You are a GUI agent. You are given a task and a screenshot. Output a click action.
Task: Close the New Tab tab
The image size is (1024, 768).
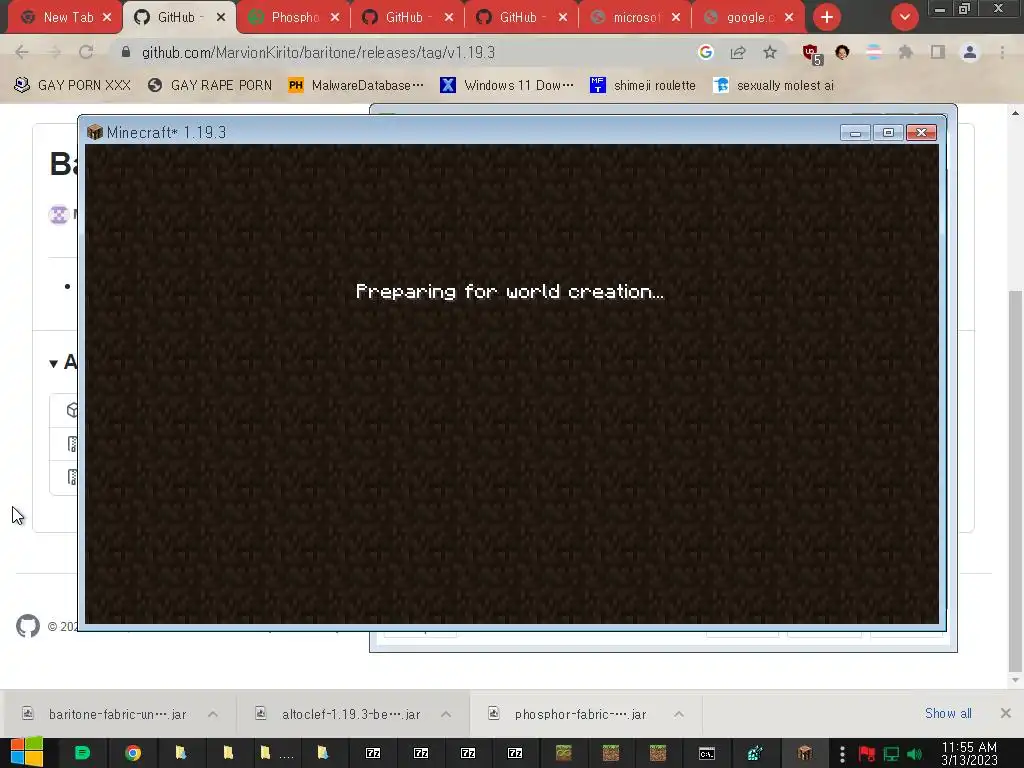point(107,18)
